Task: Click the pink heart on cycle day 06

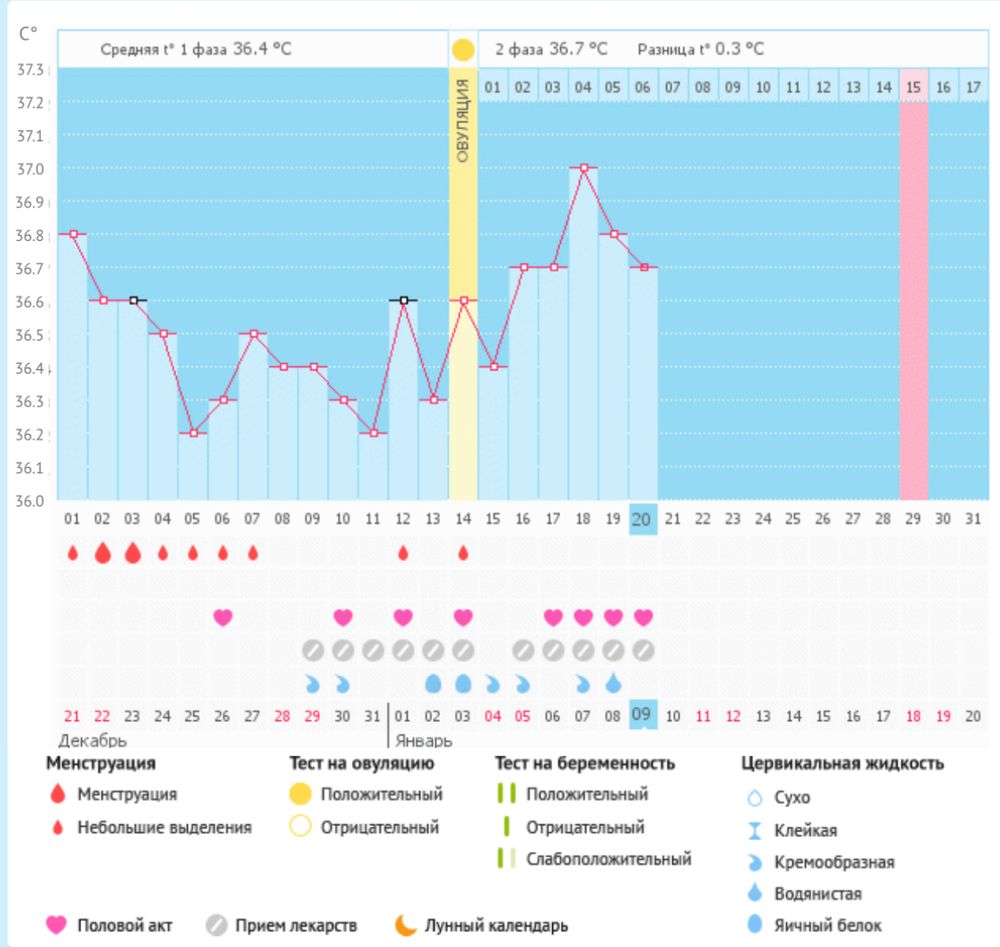Action: click(x=223, y=617)
